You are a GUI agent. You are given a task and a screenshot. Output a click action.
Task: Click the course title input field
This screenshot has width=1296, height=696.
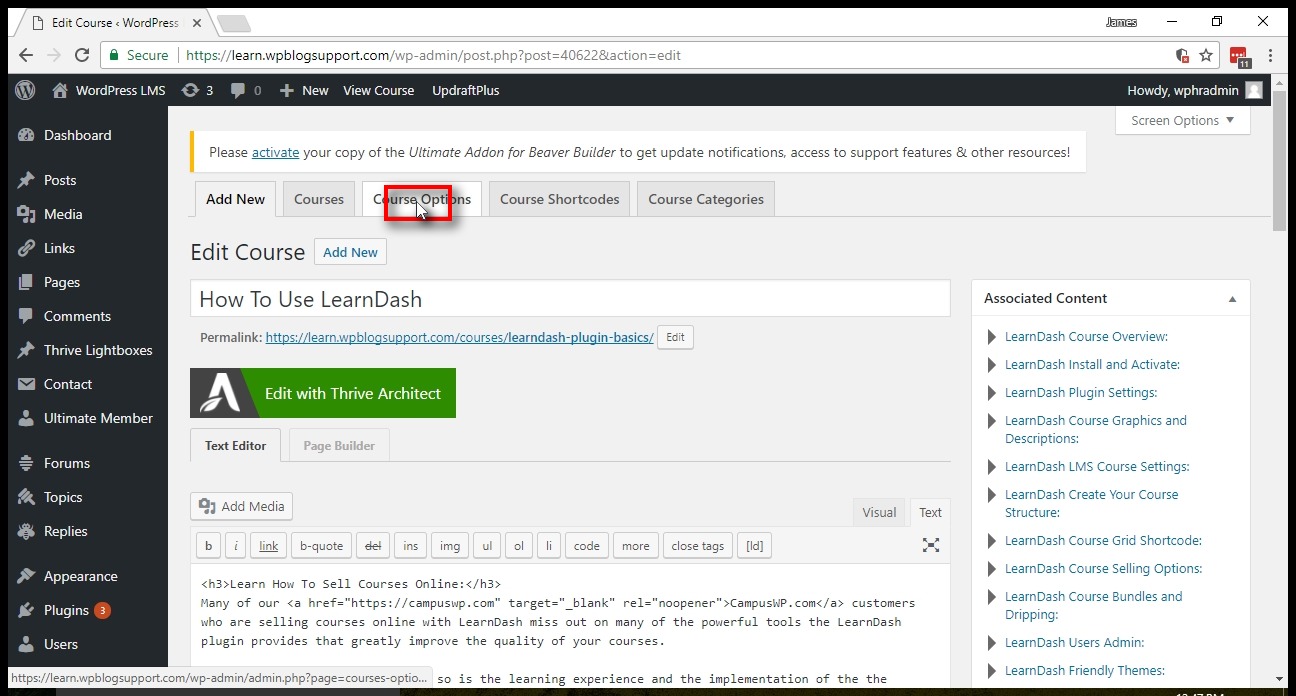[570, 299]
